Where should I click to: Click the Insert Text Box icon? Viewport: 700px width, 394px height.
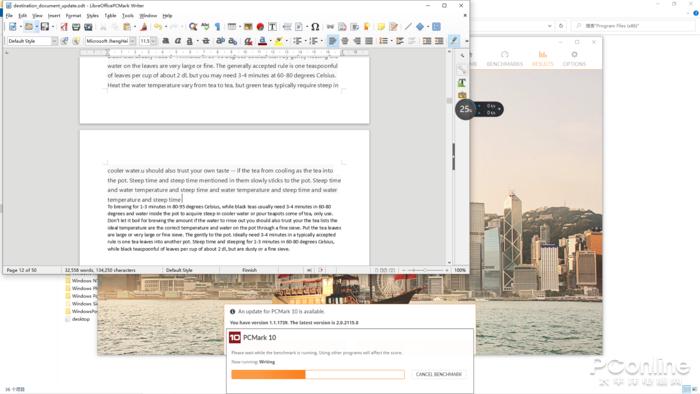(x=272, y=27)
